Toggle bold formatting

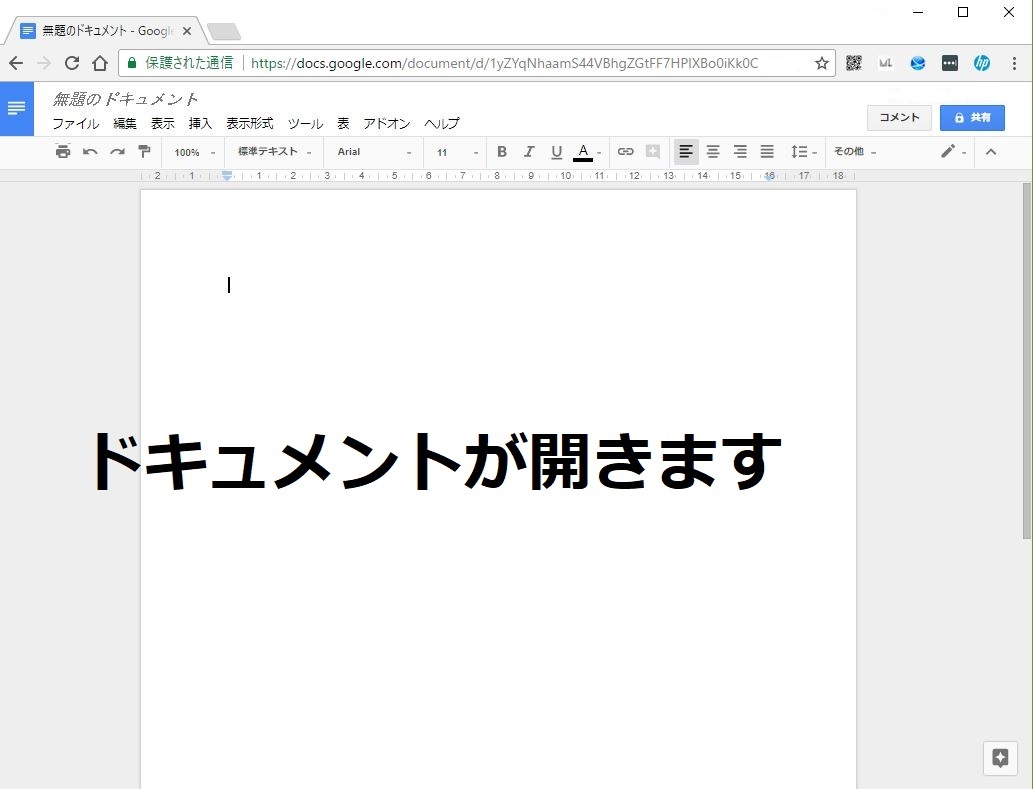(x=501, y=152)
